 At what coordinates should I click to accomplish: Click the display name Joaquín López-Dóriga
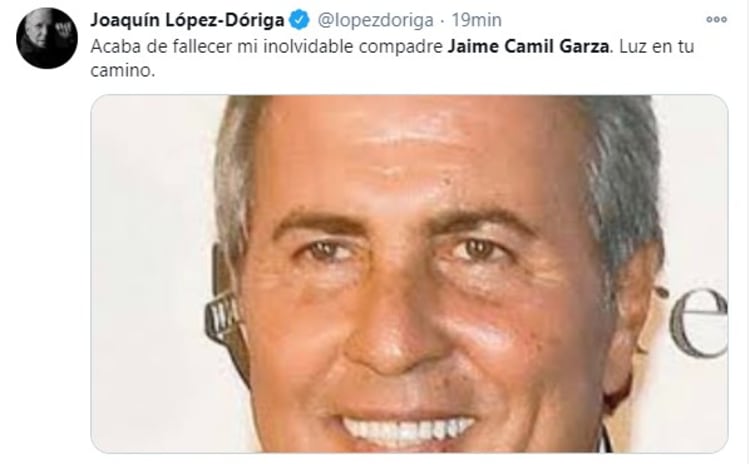click(187, 20)
